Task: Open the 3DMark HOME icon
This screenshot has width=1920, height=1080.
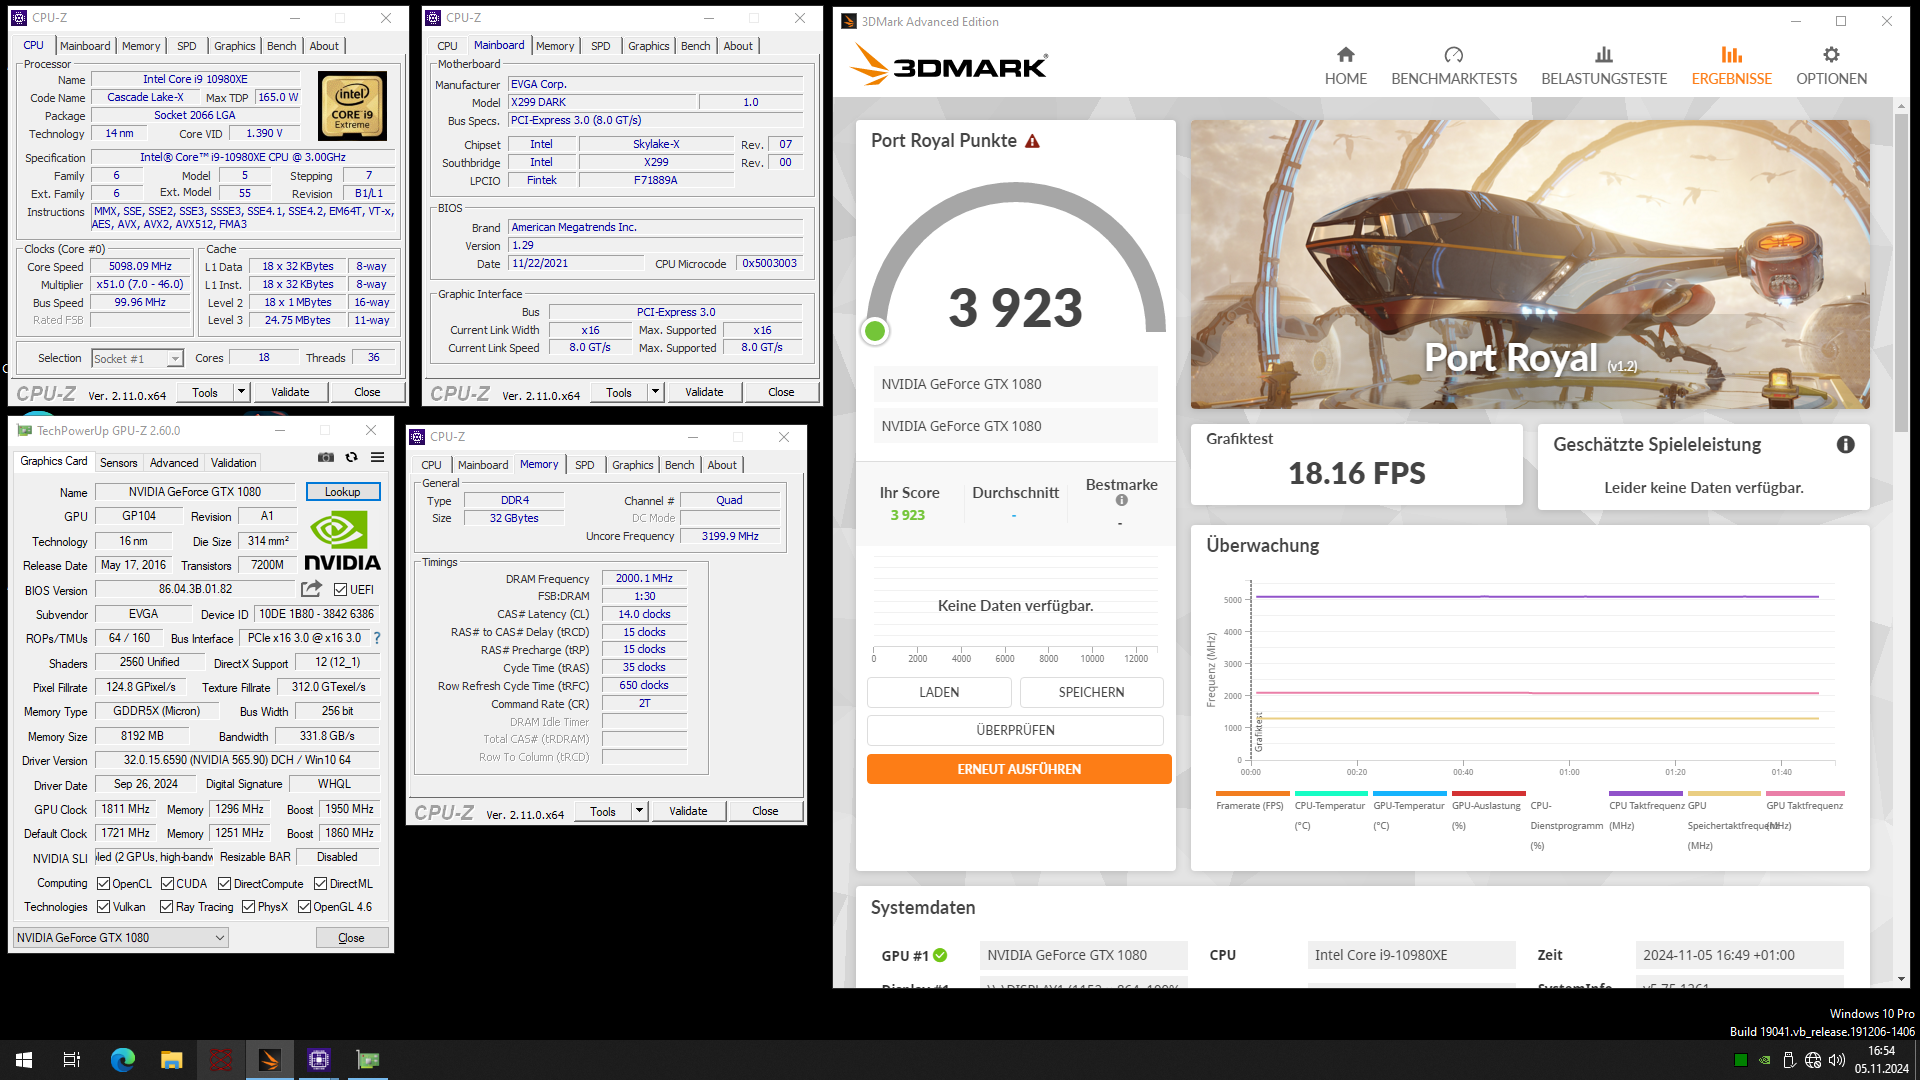Action: (1345, 55)
